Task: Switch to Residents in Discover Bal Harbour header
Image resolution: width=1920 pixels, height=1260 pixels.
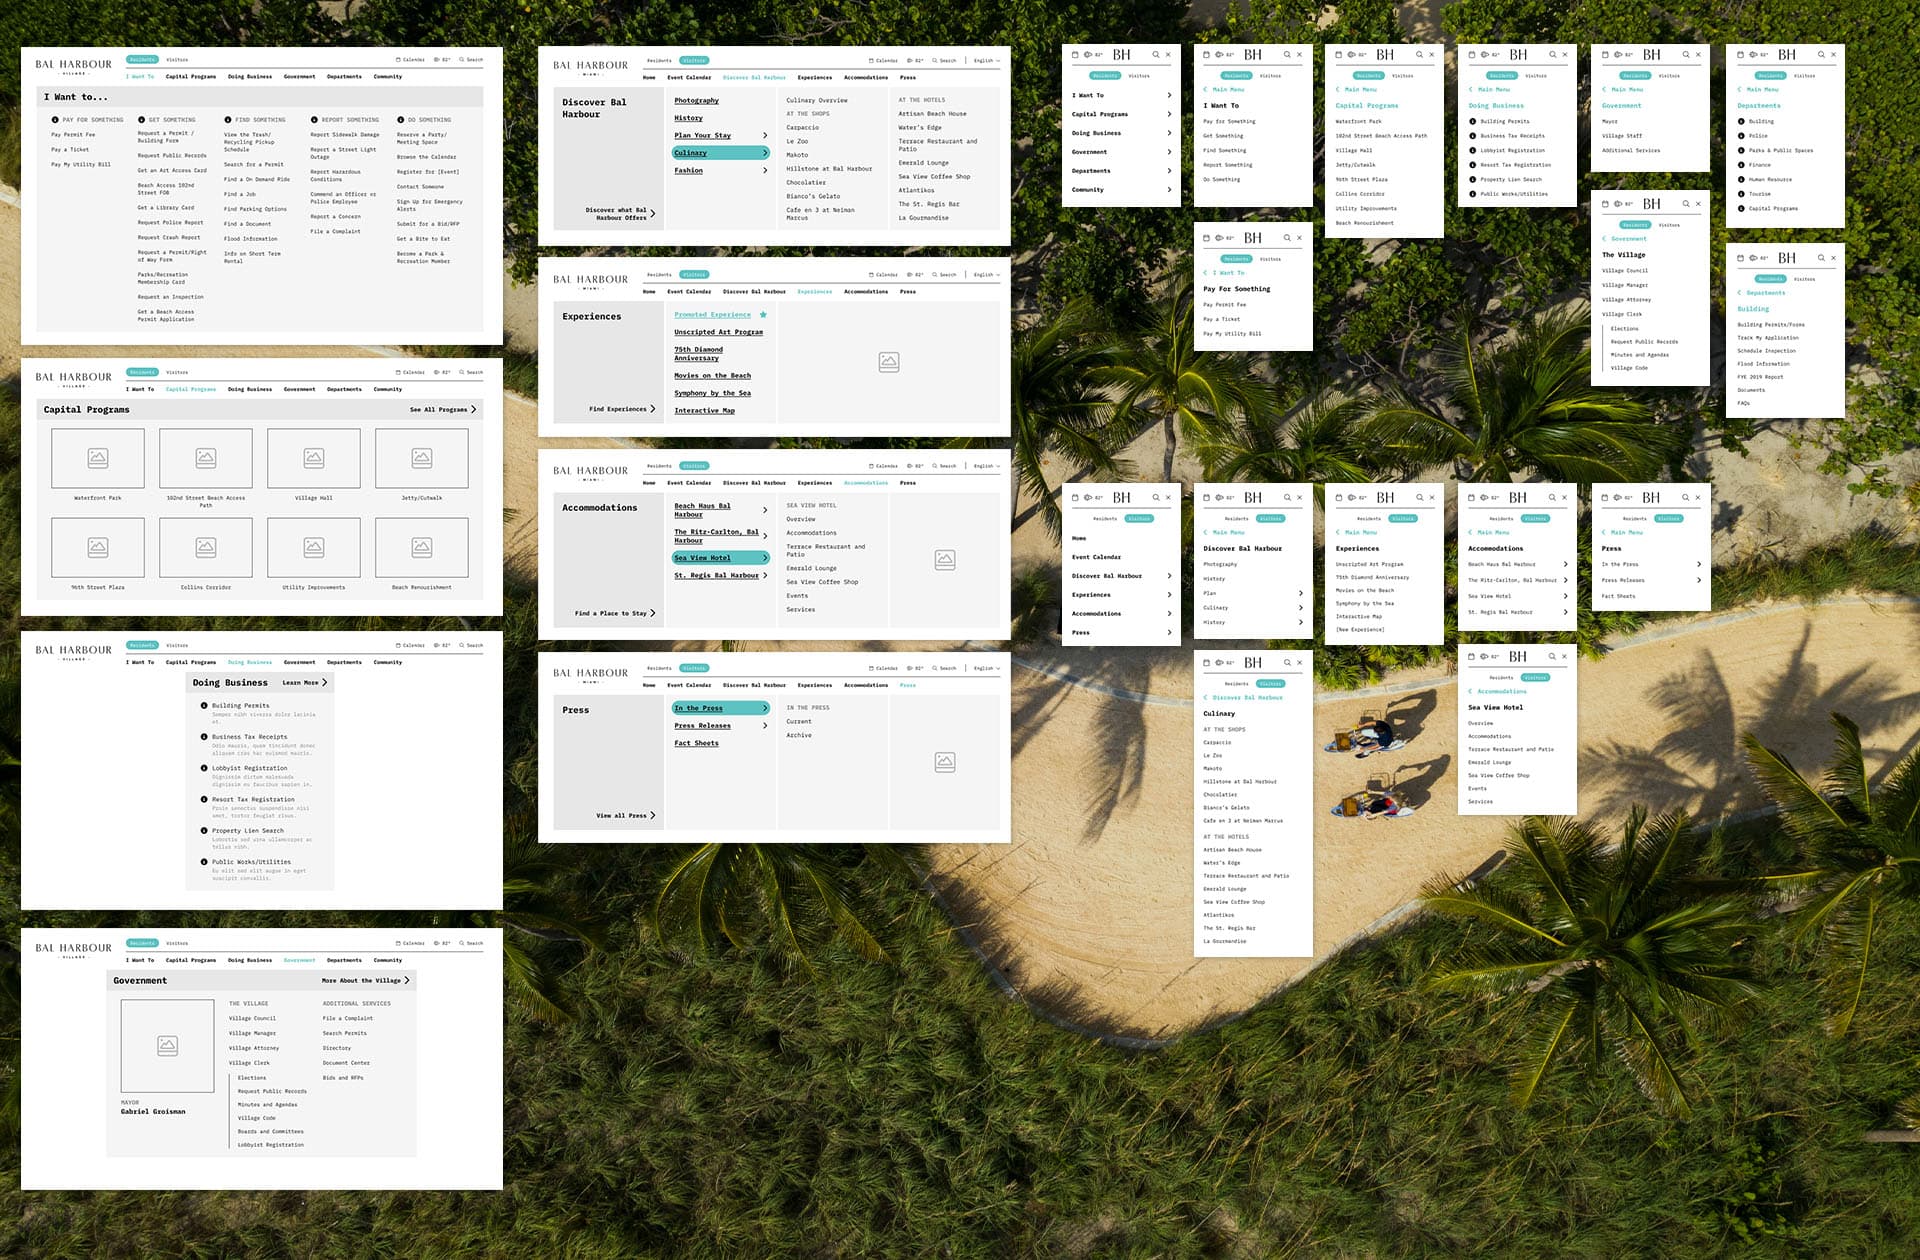Action: point(659,61)
